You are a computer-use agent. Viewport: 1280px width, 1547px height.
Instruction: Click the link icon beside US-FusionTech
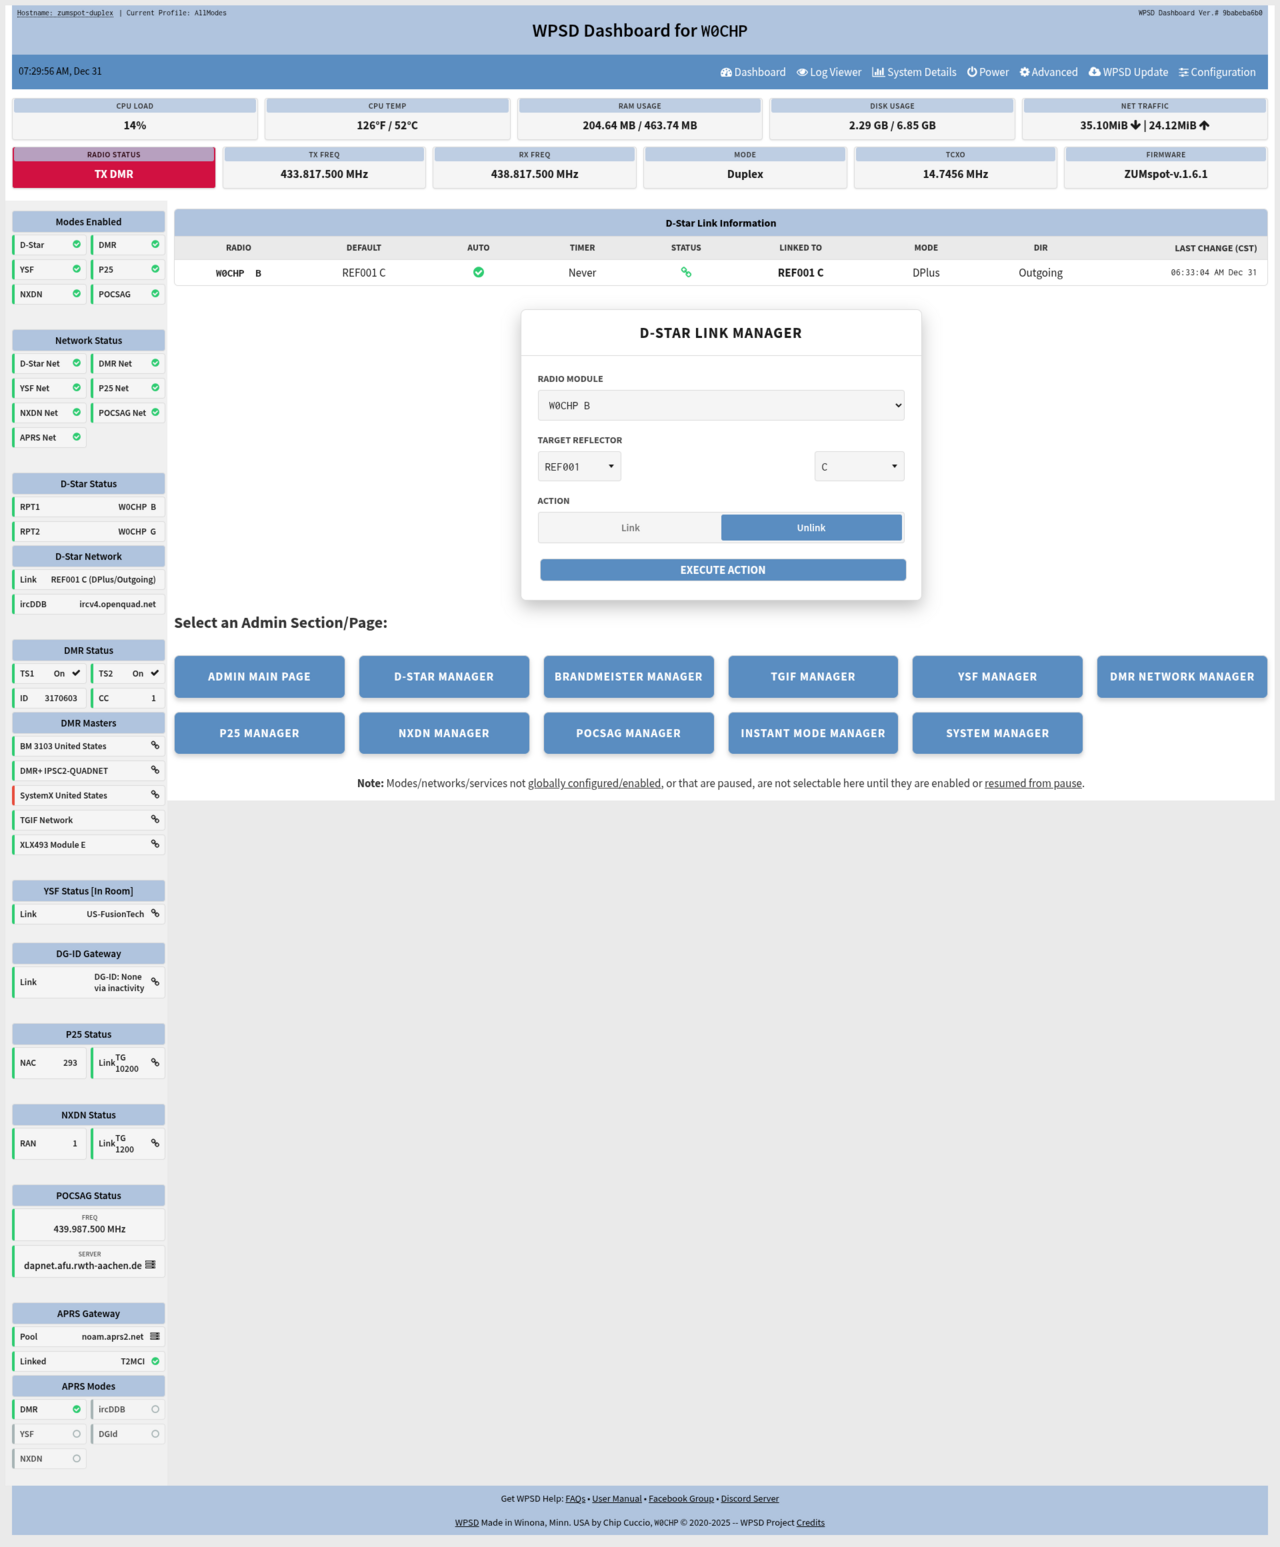[x=155, y=913]
